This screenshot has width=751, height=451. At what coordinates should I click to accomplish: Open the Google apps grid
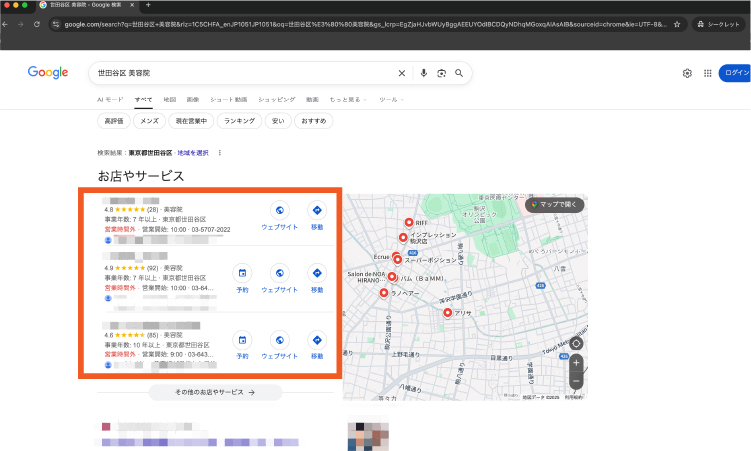click(x=708, y=73)
